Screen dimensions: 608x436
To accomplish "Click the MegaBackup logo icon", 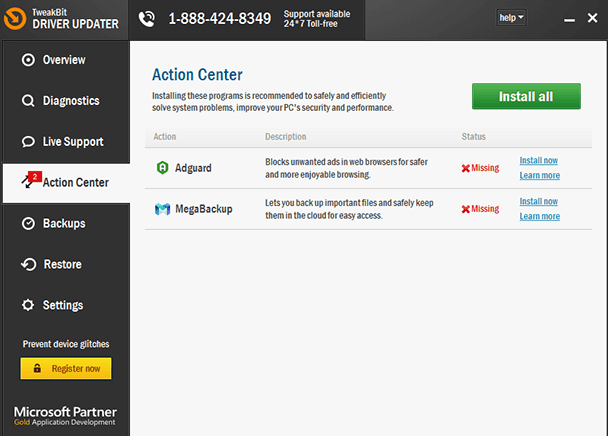I will (x=162, y=209).
